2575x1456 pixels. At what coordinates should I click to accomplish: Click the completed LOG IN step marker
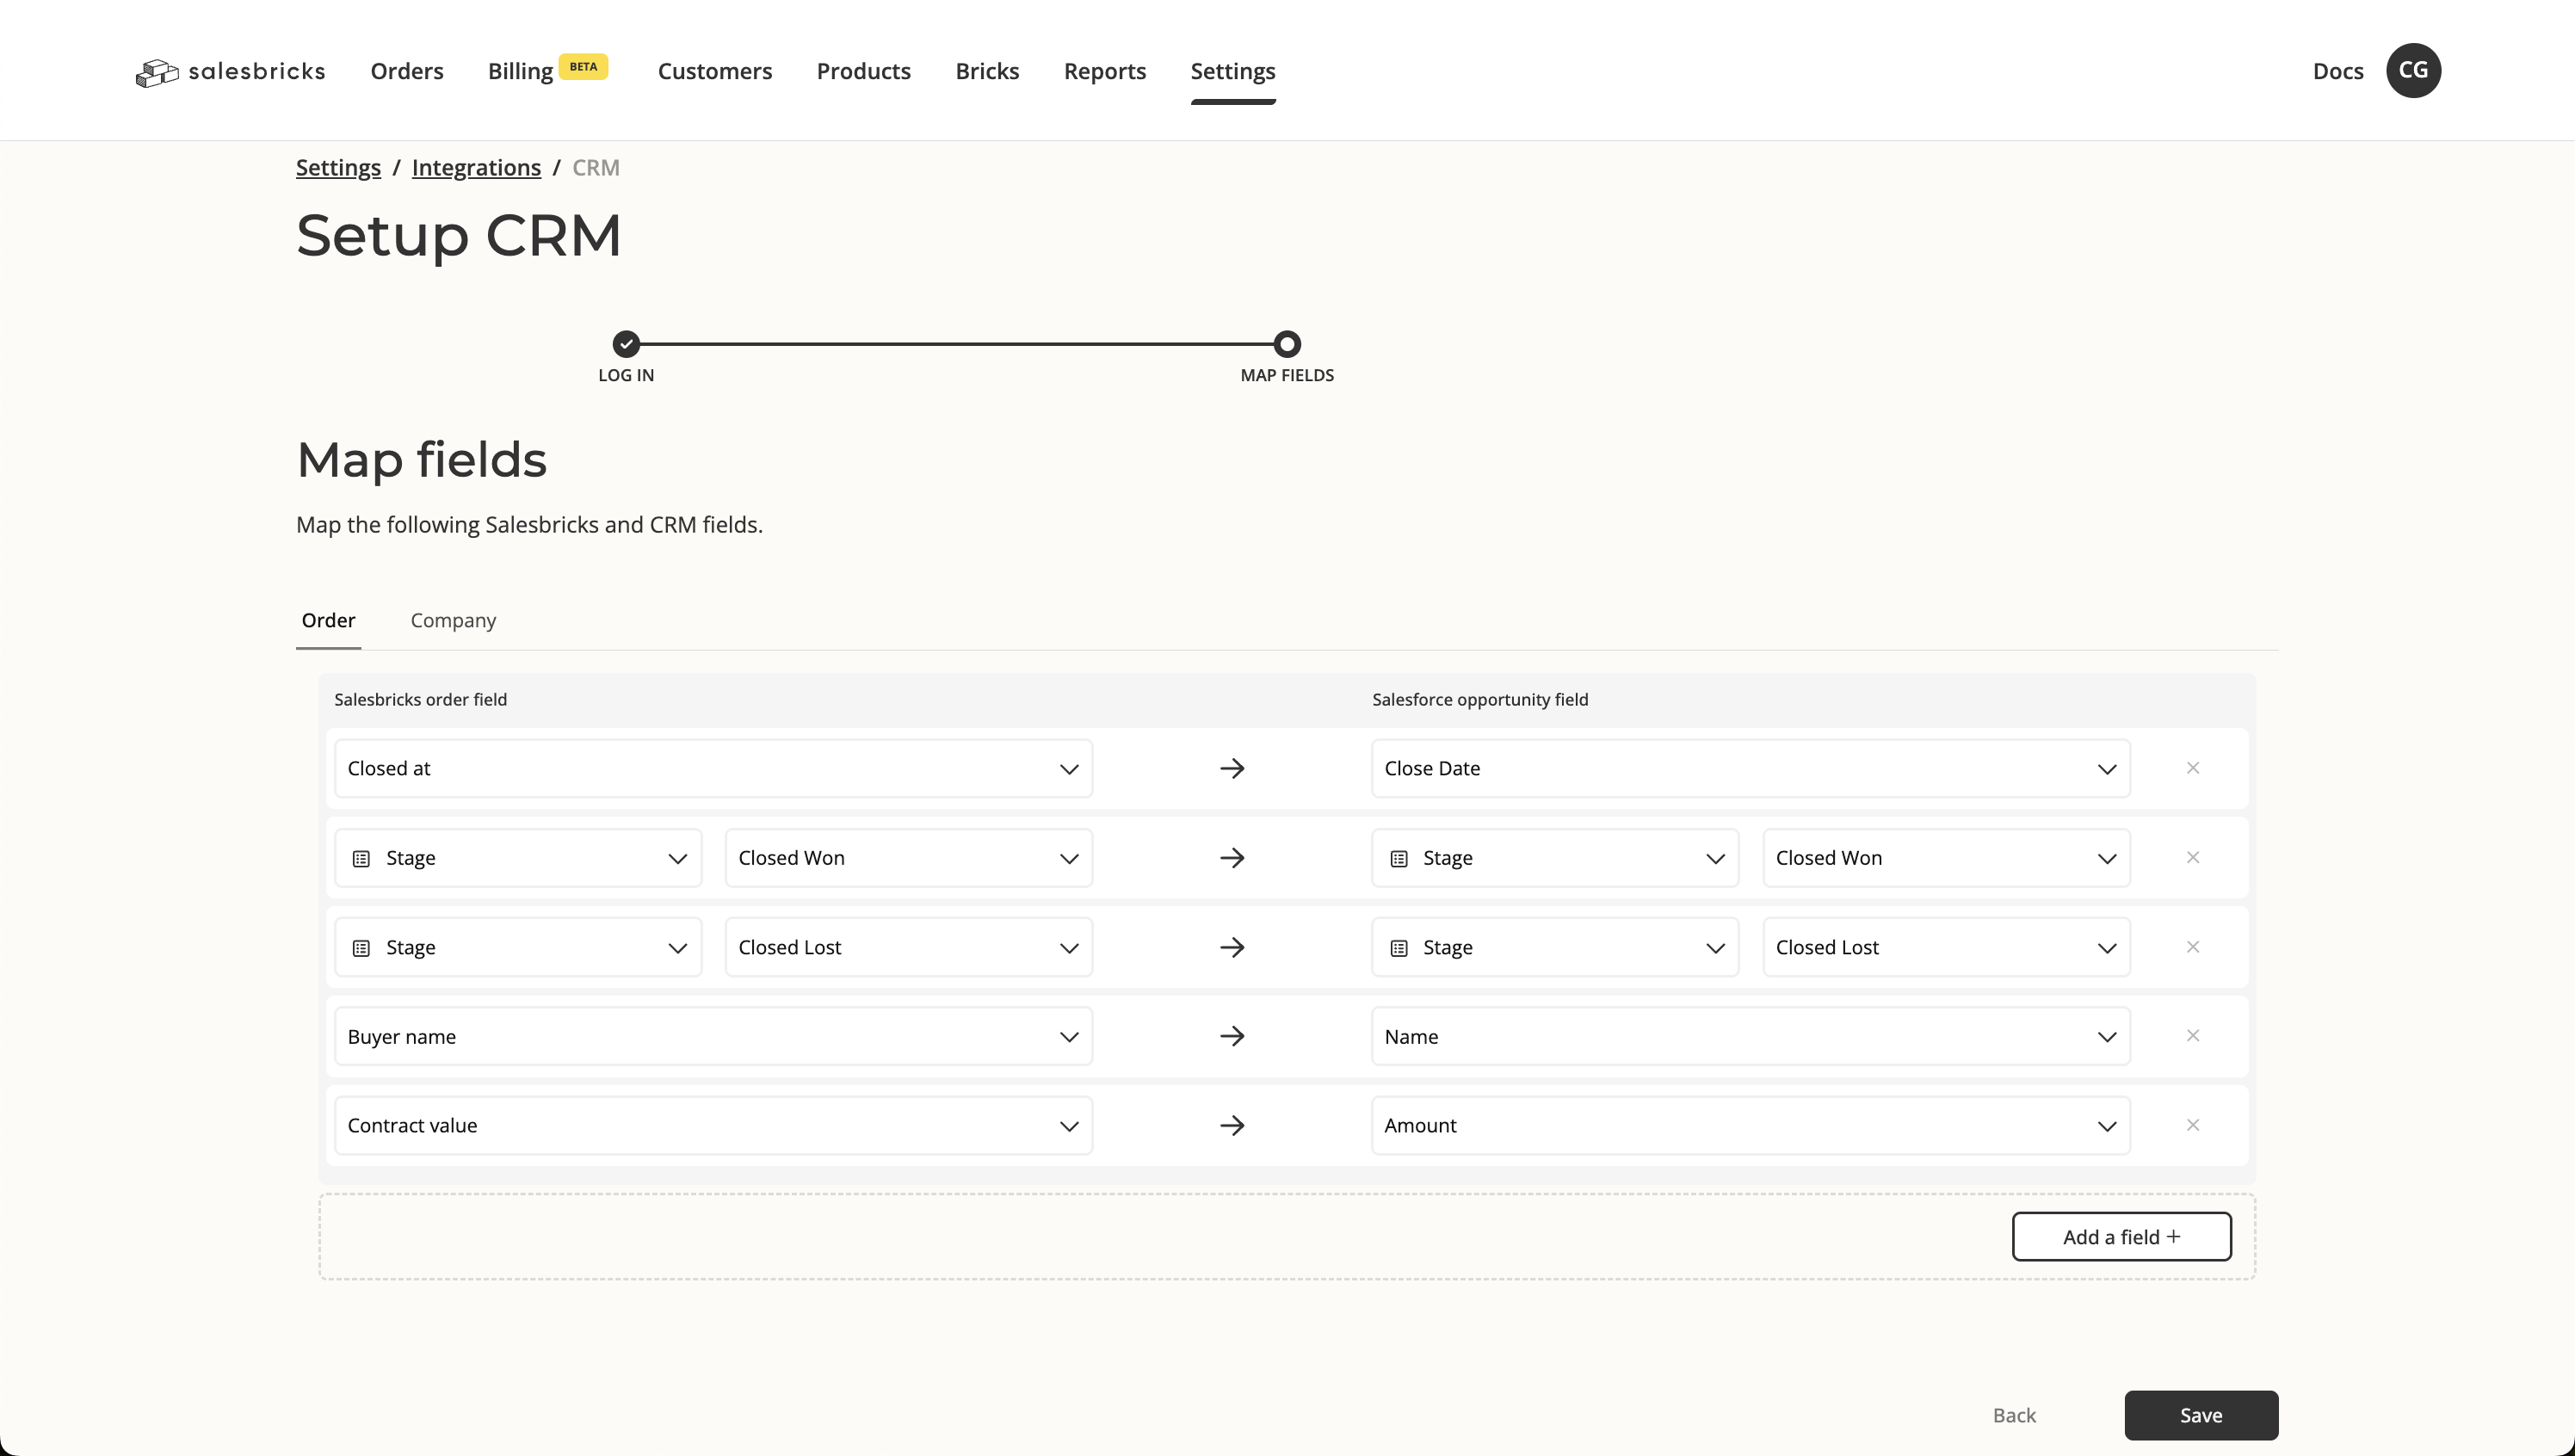click(626, 344)
